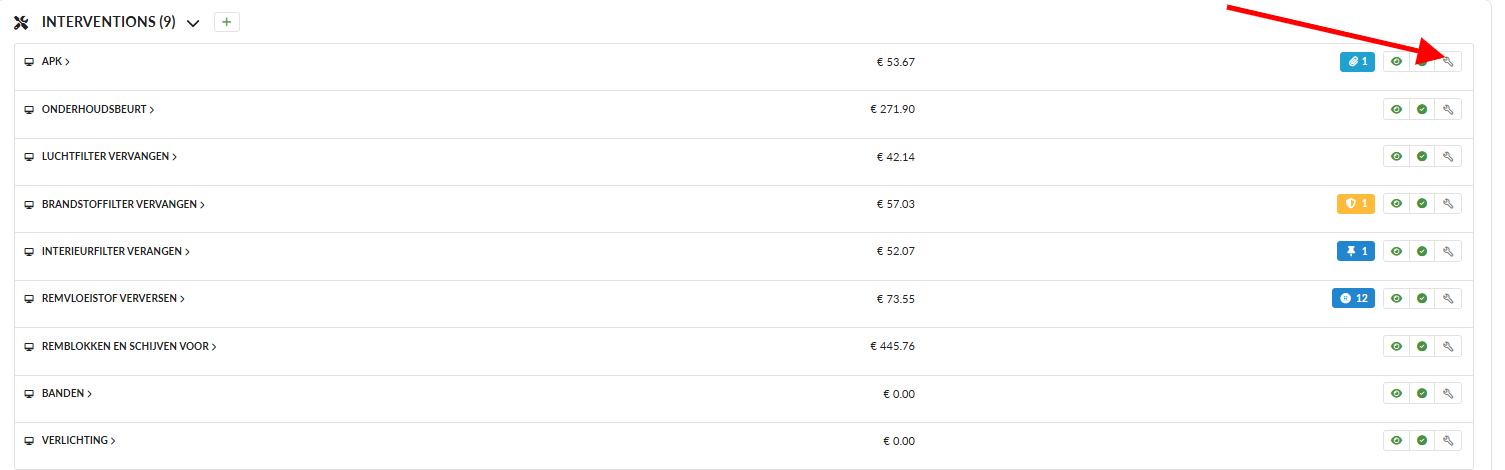Click the wrench icon for Onderhoudsbeurt
This screenshot has height=470, width=1505.
point(1448,109)
